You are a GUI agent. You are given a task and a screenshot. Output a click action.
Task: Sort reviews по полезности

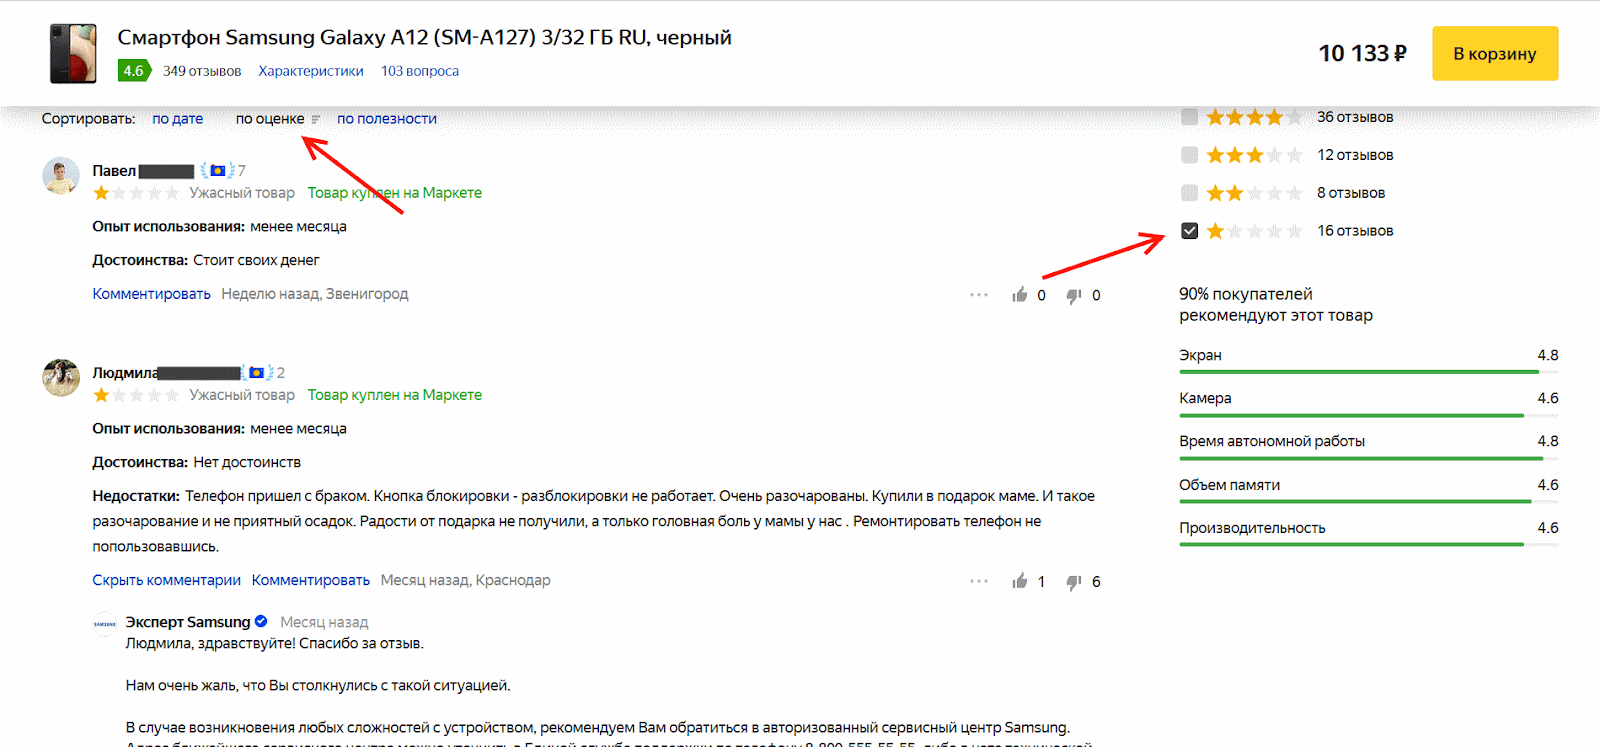click(387, 118)
